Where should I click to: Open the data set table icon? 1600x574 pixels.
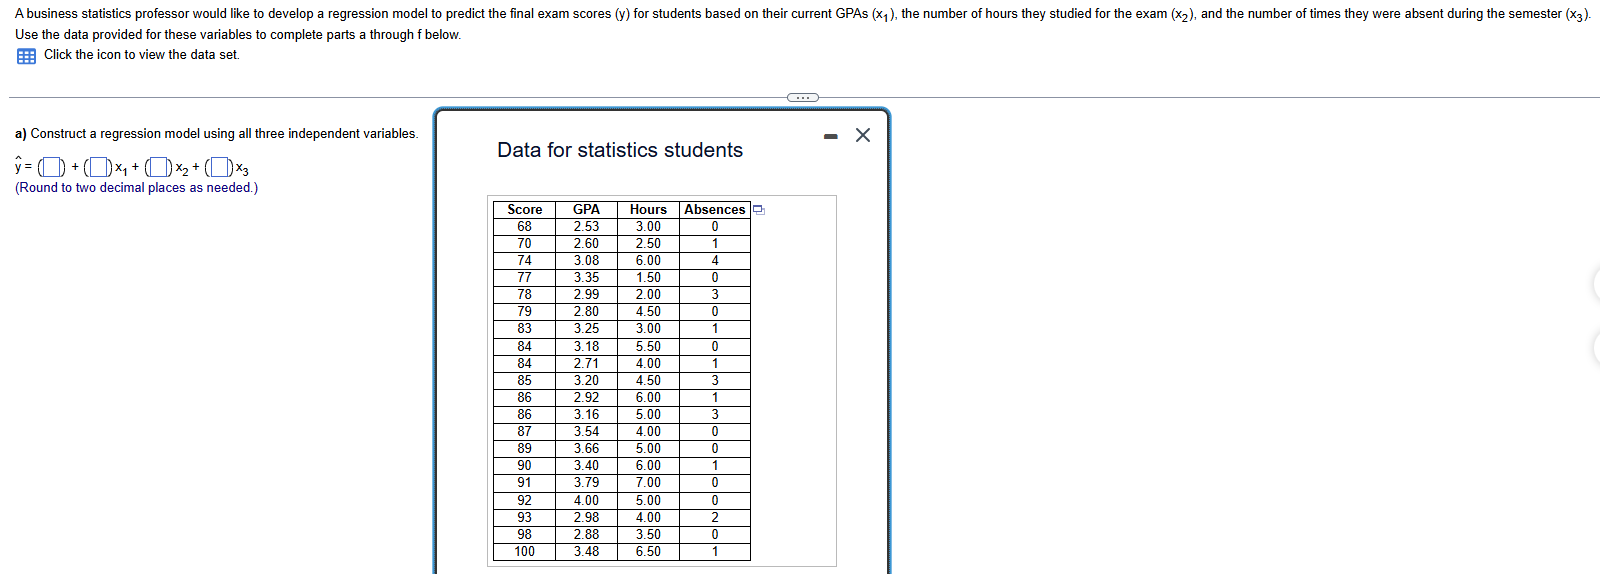(26, 56)
